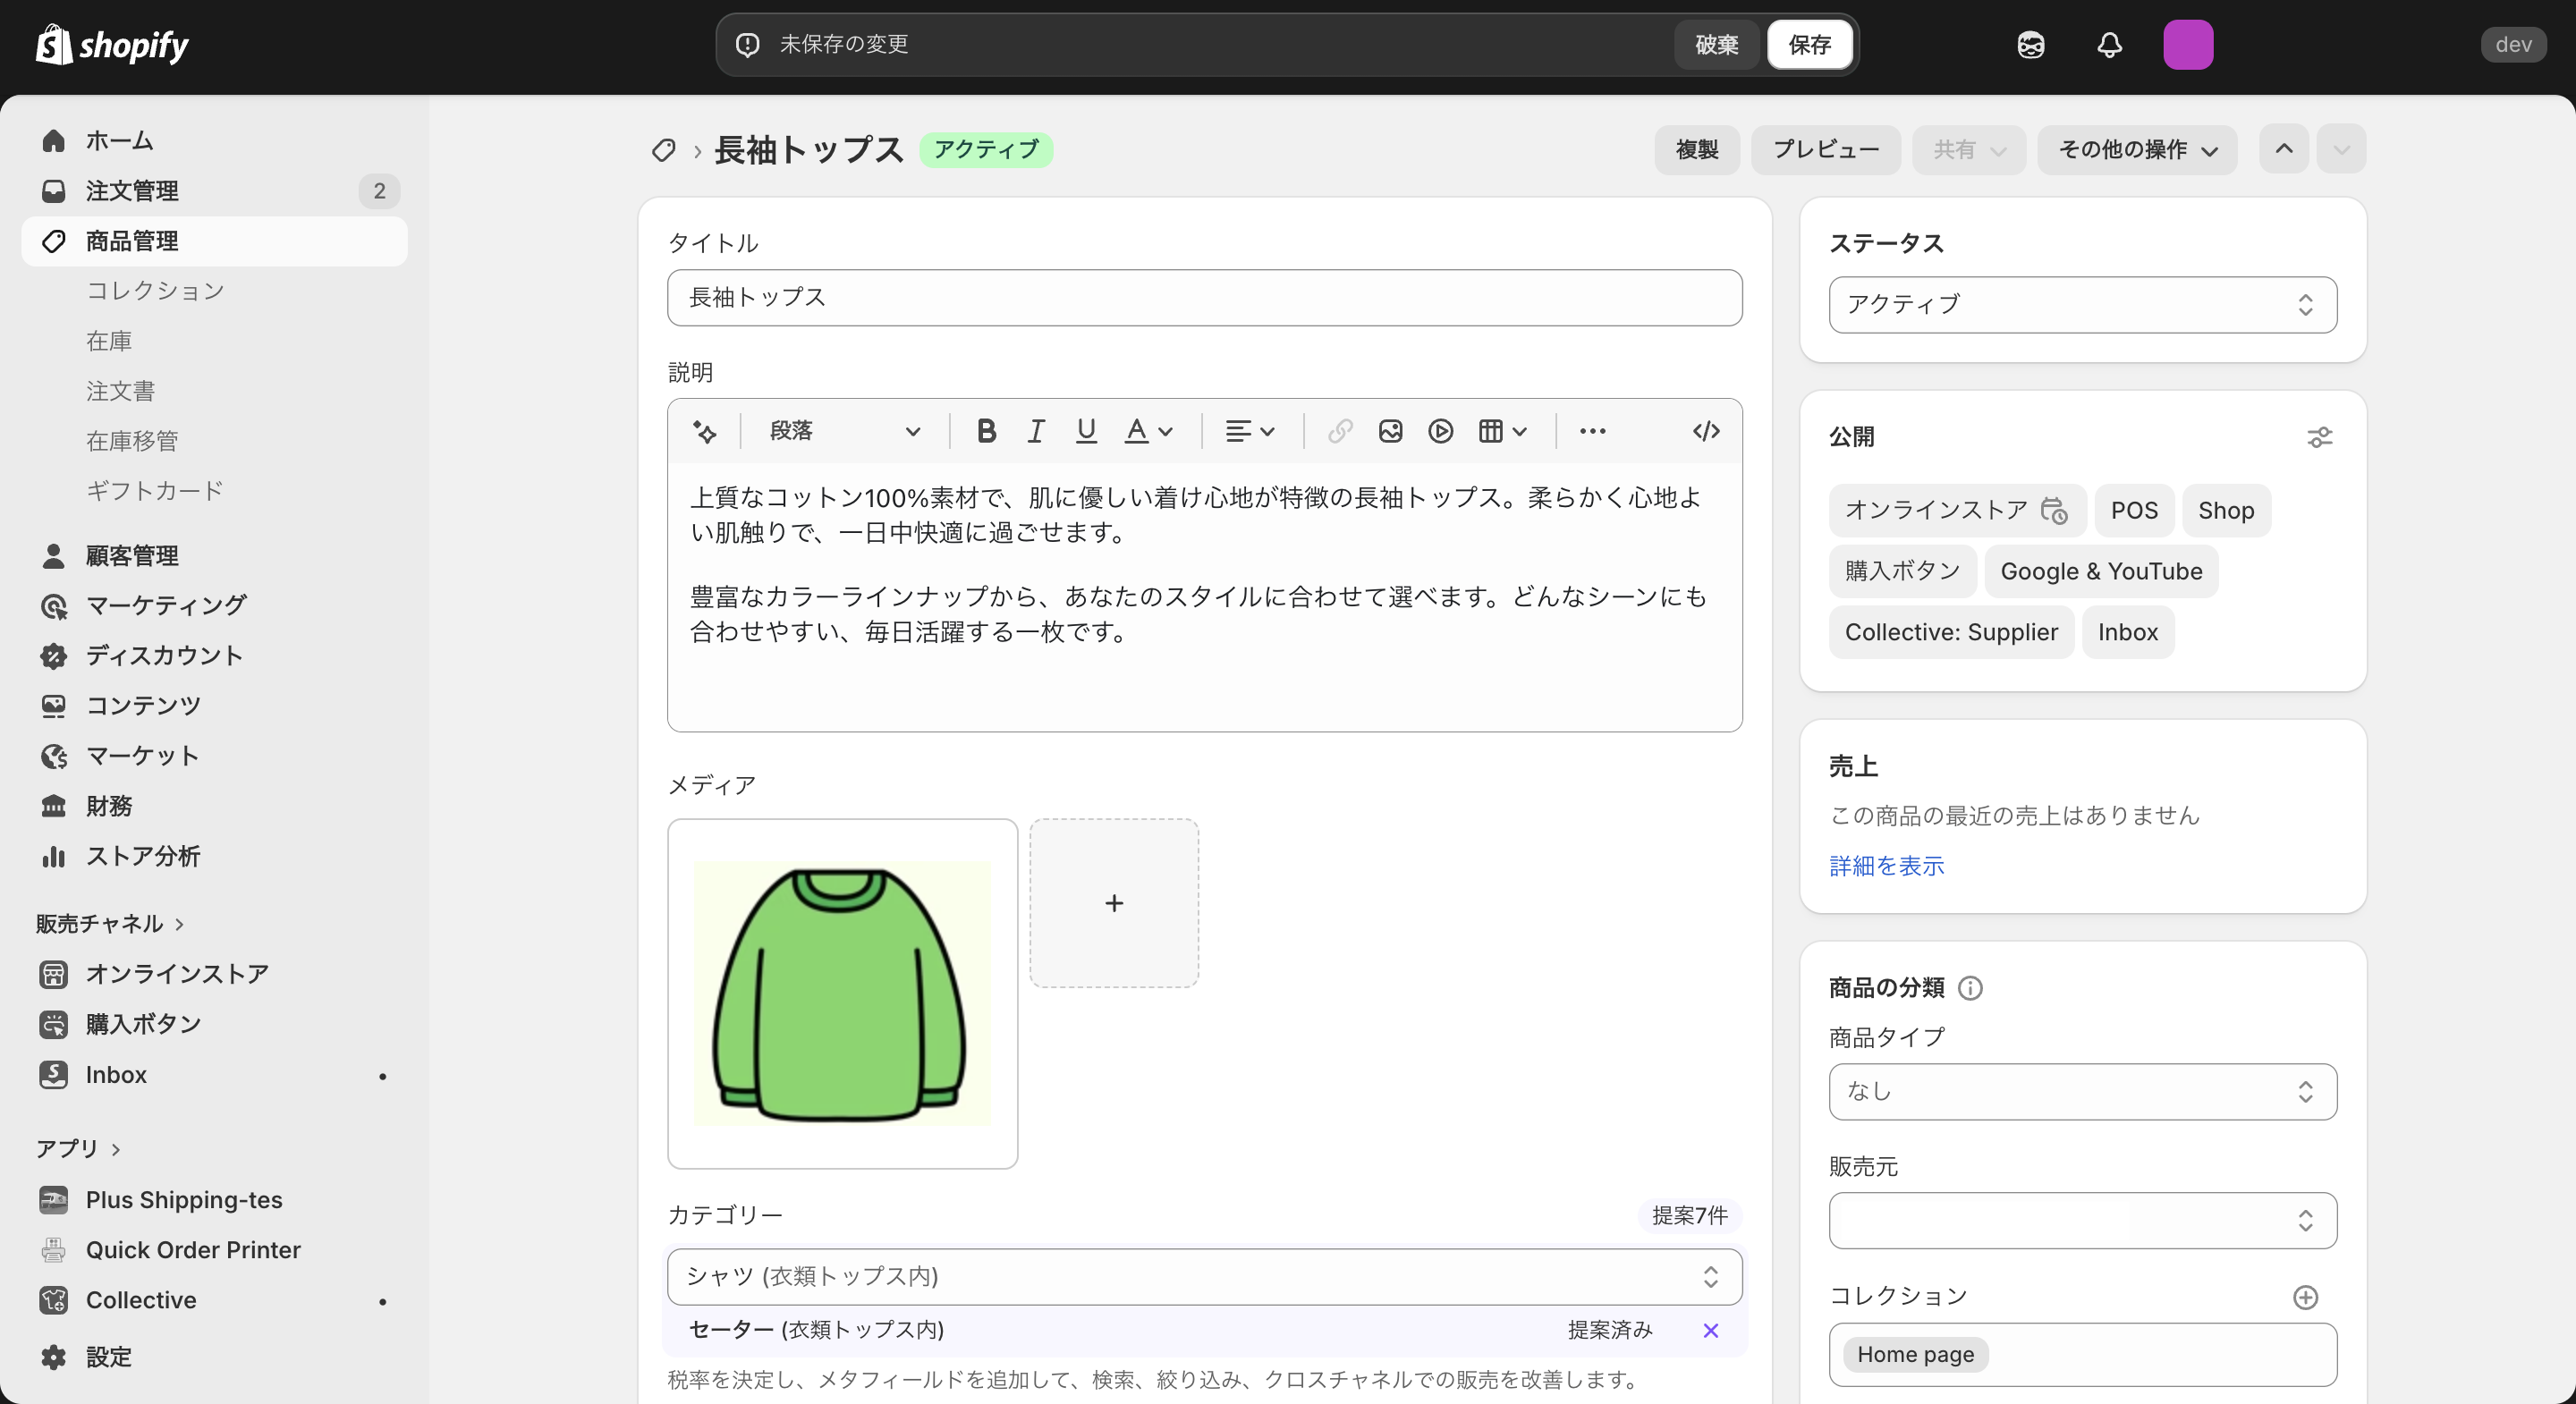Open the ステータス dropdown showing アクティブ
The width and height of the screenshot is (2576, 1404).
click(x=2082, y=305)
